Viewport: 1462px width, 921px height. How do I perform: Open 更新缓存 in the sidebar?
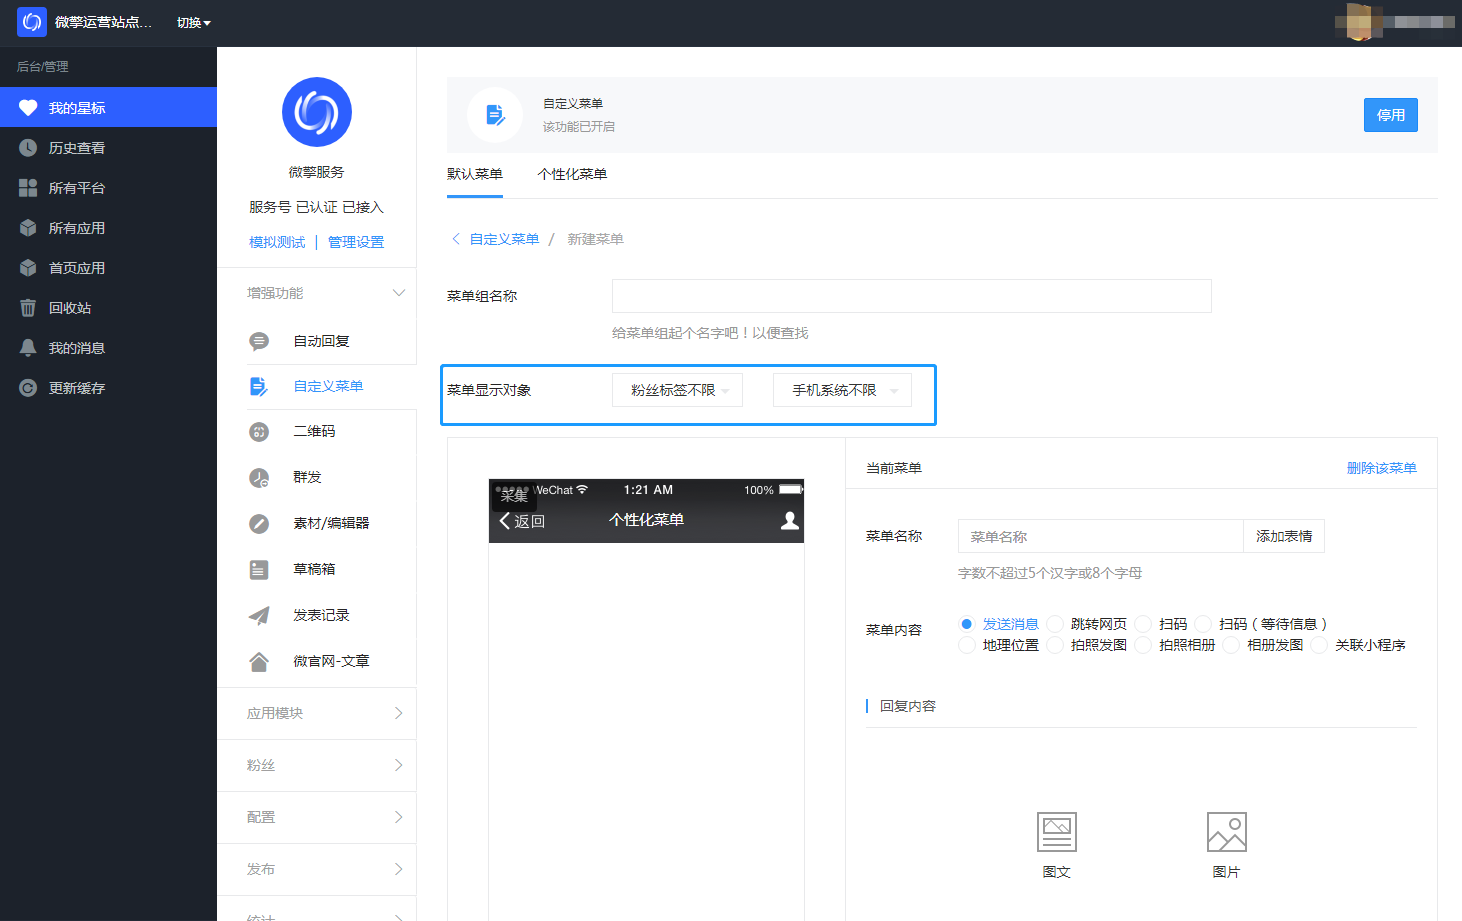pyautogui.click(x=108, y=387)
